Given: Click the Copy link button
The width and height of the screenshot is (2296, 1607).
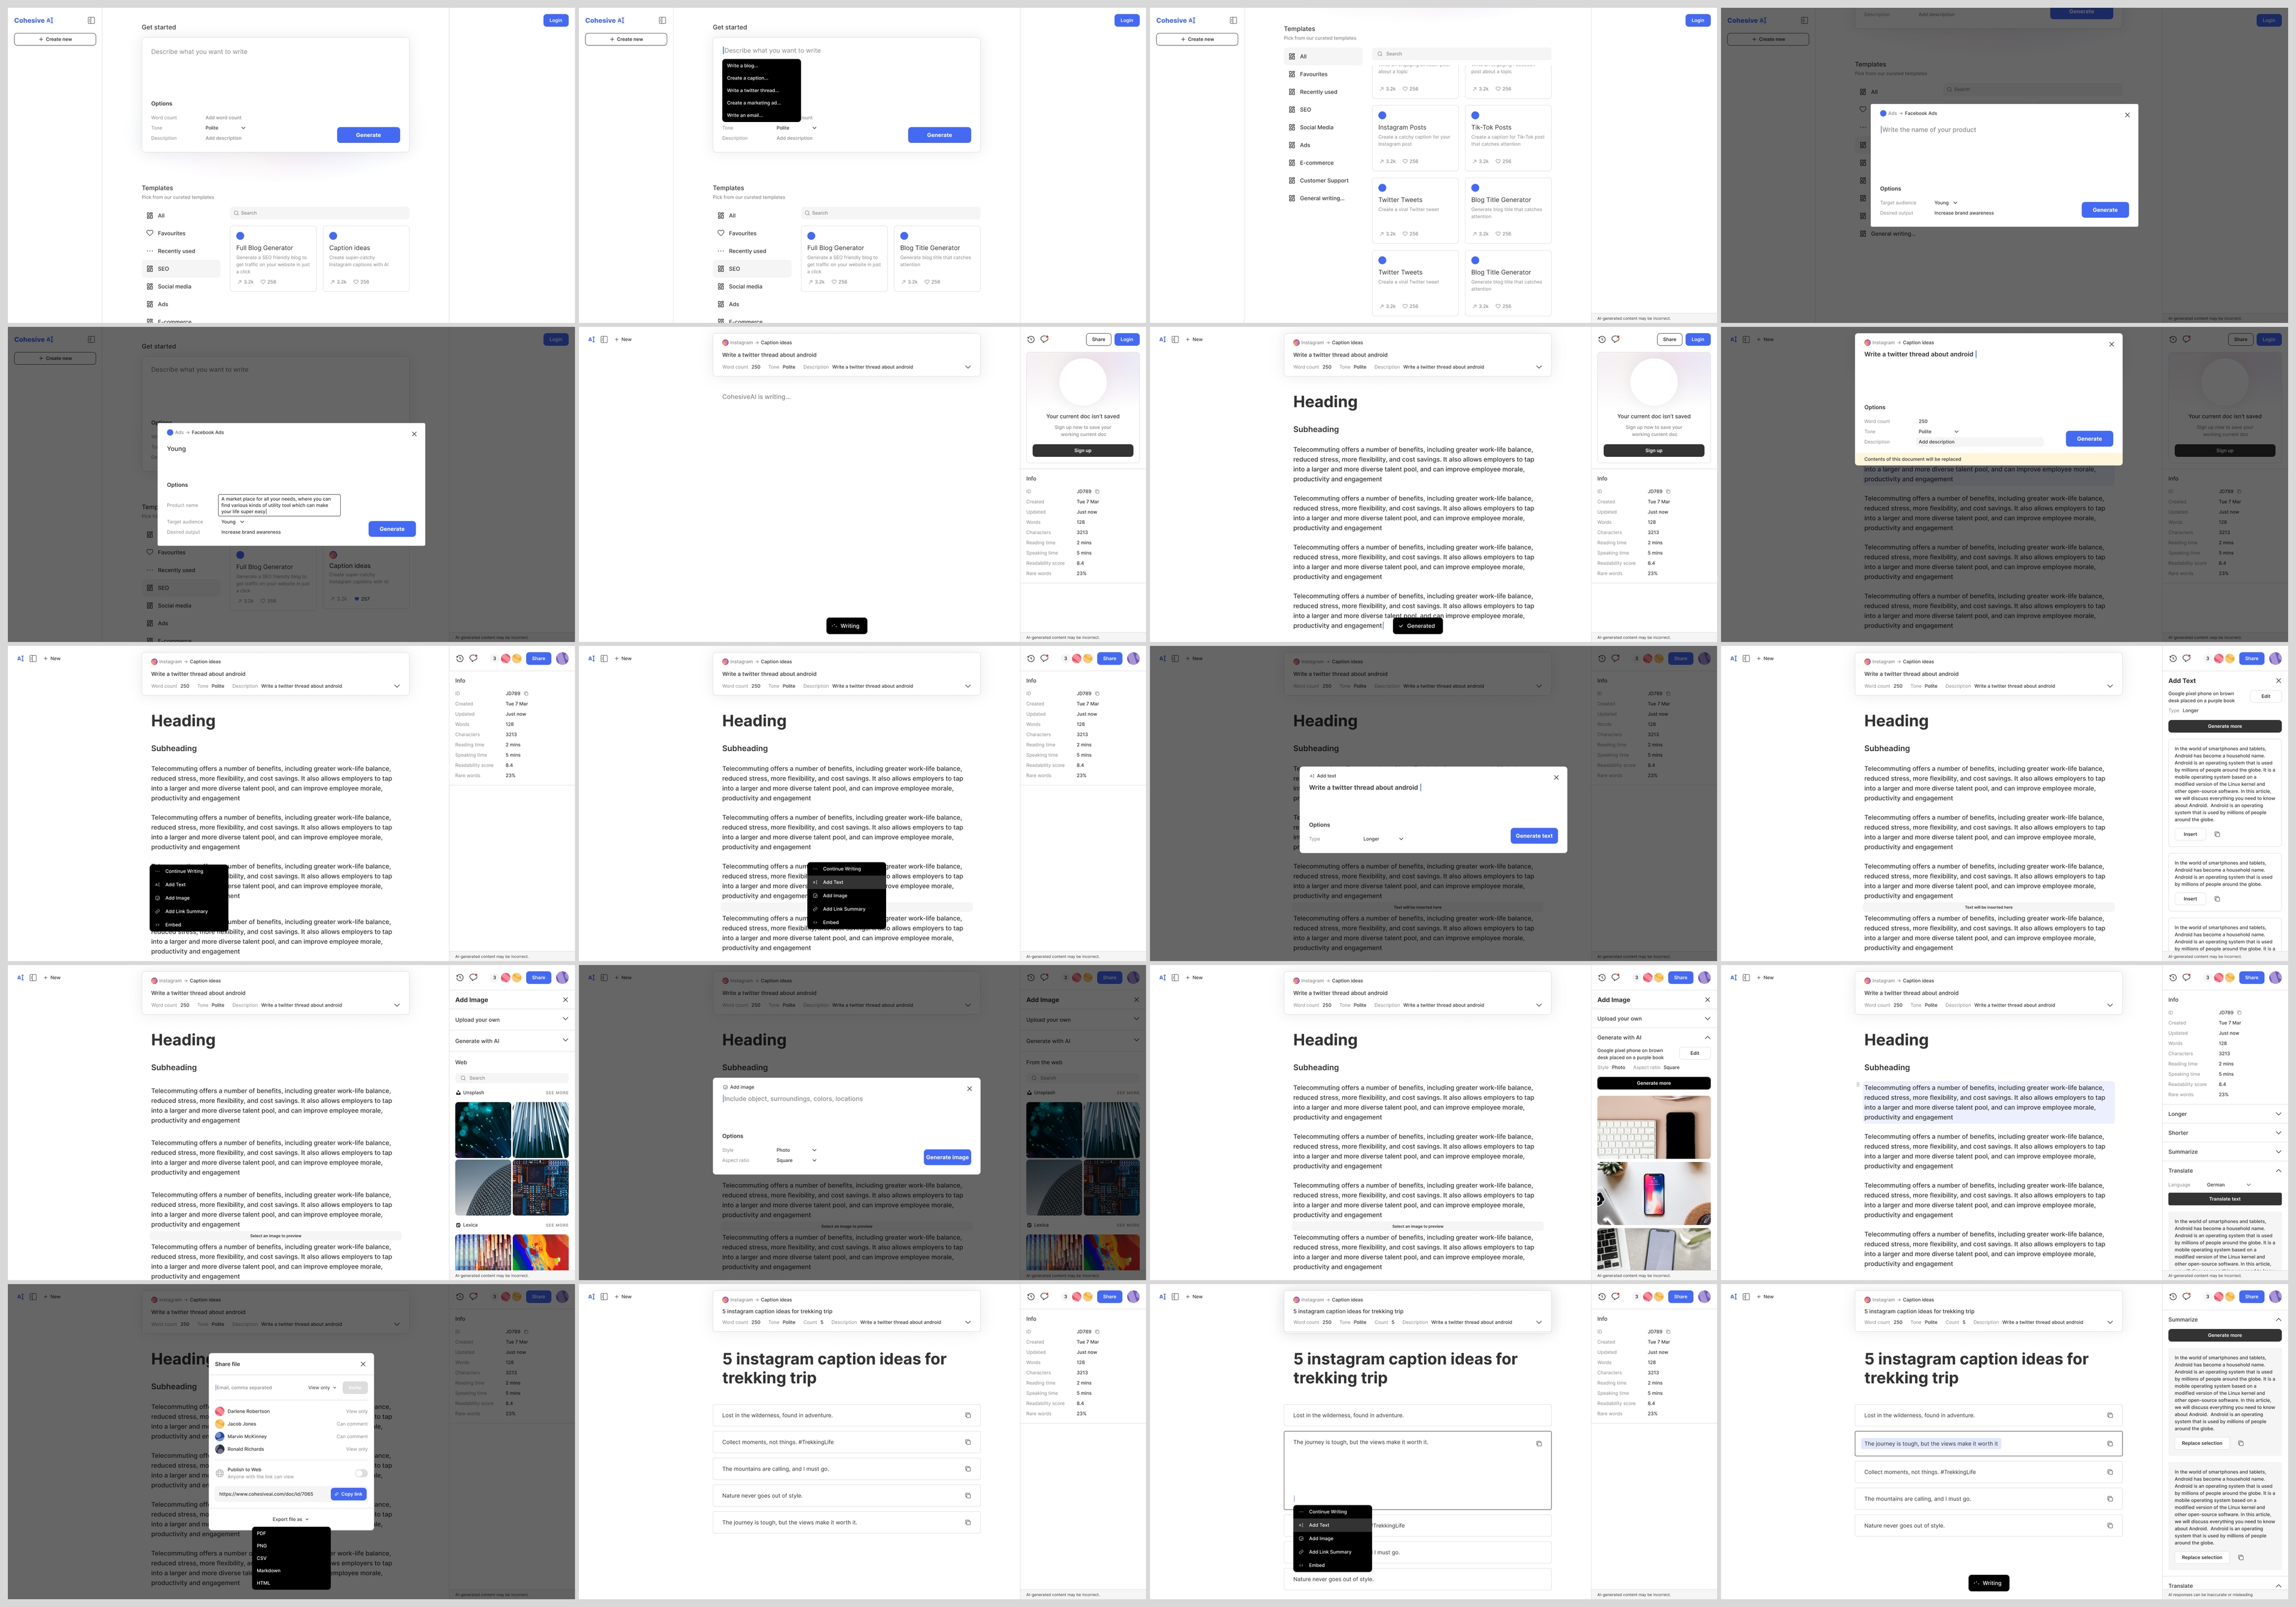Looking at the screenshot, I should [349, 1494].
